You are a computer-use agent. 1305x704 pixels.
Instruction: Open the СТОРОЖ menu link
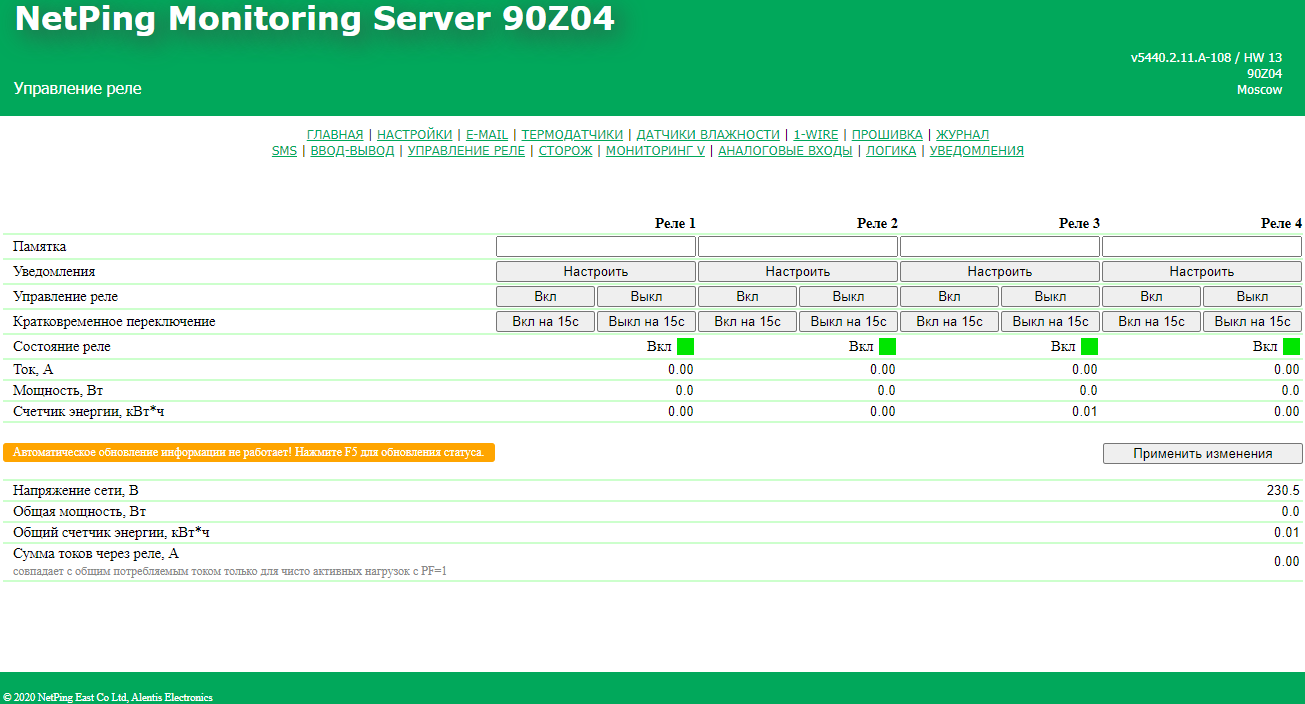pyautogui.click(x=565, y=151)
